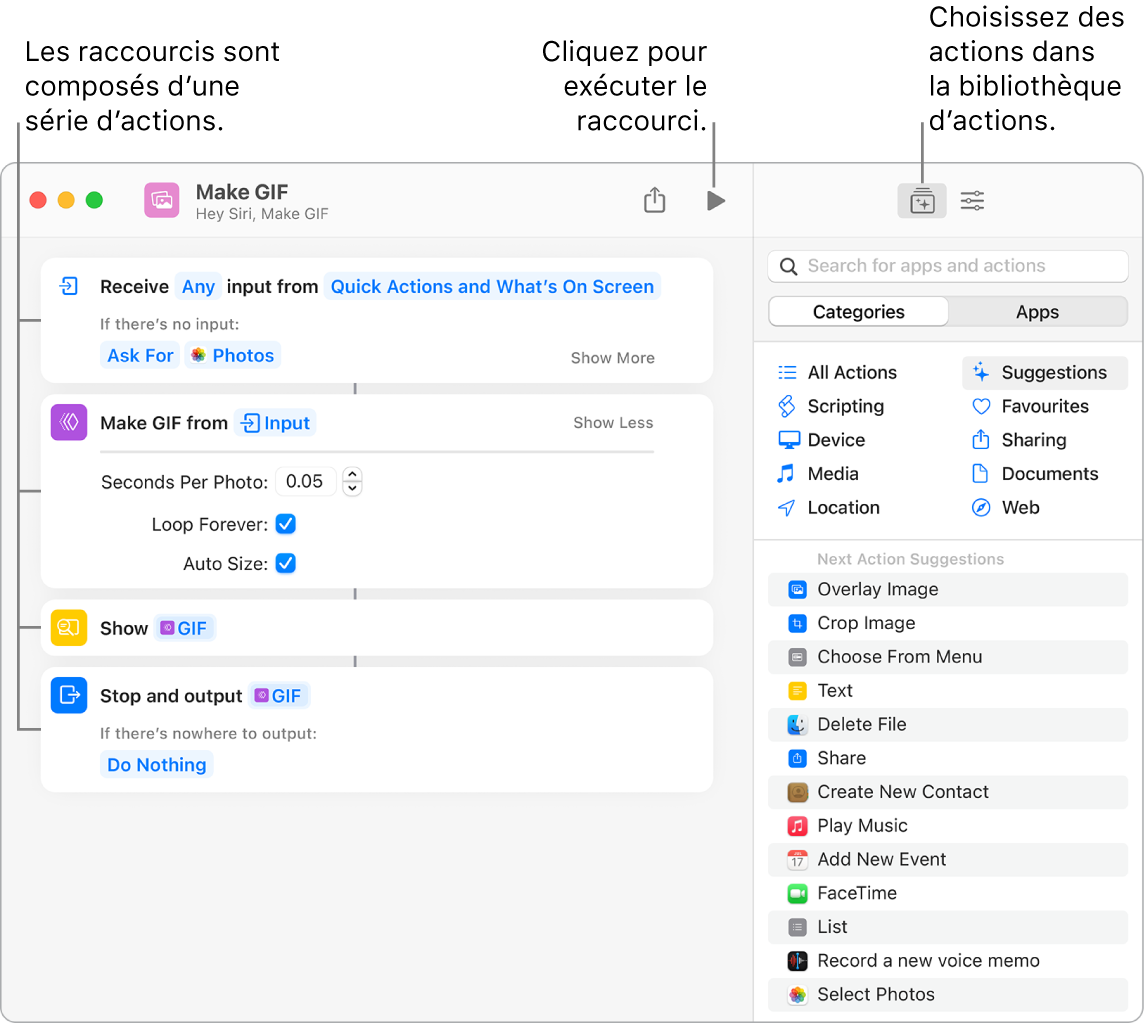Increase Seconds Per Photo stepper
The width and height of the screenshot is (1146, 1024).
pyautogui.click(x=352, y=475)
